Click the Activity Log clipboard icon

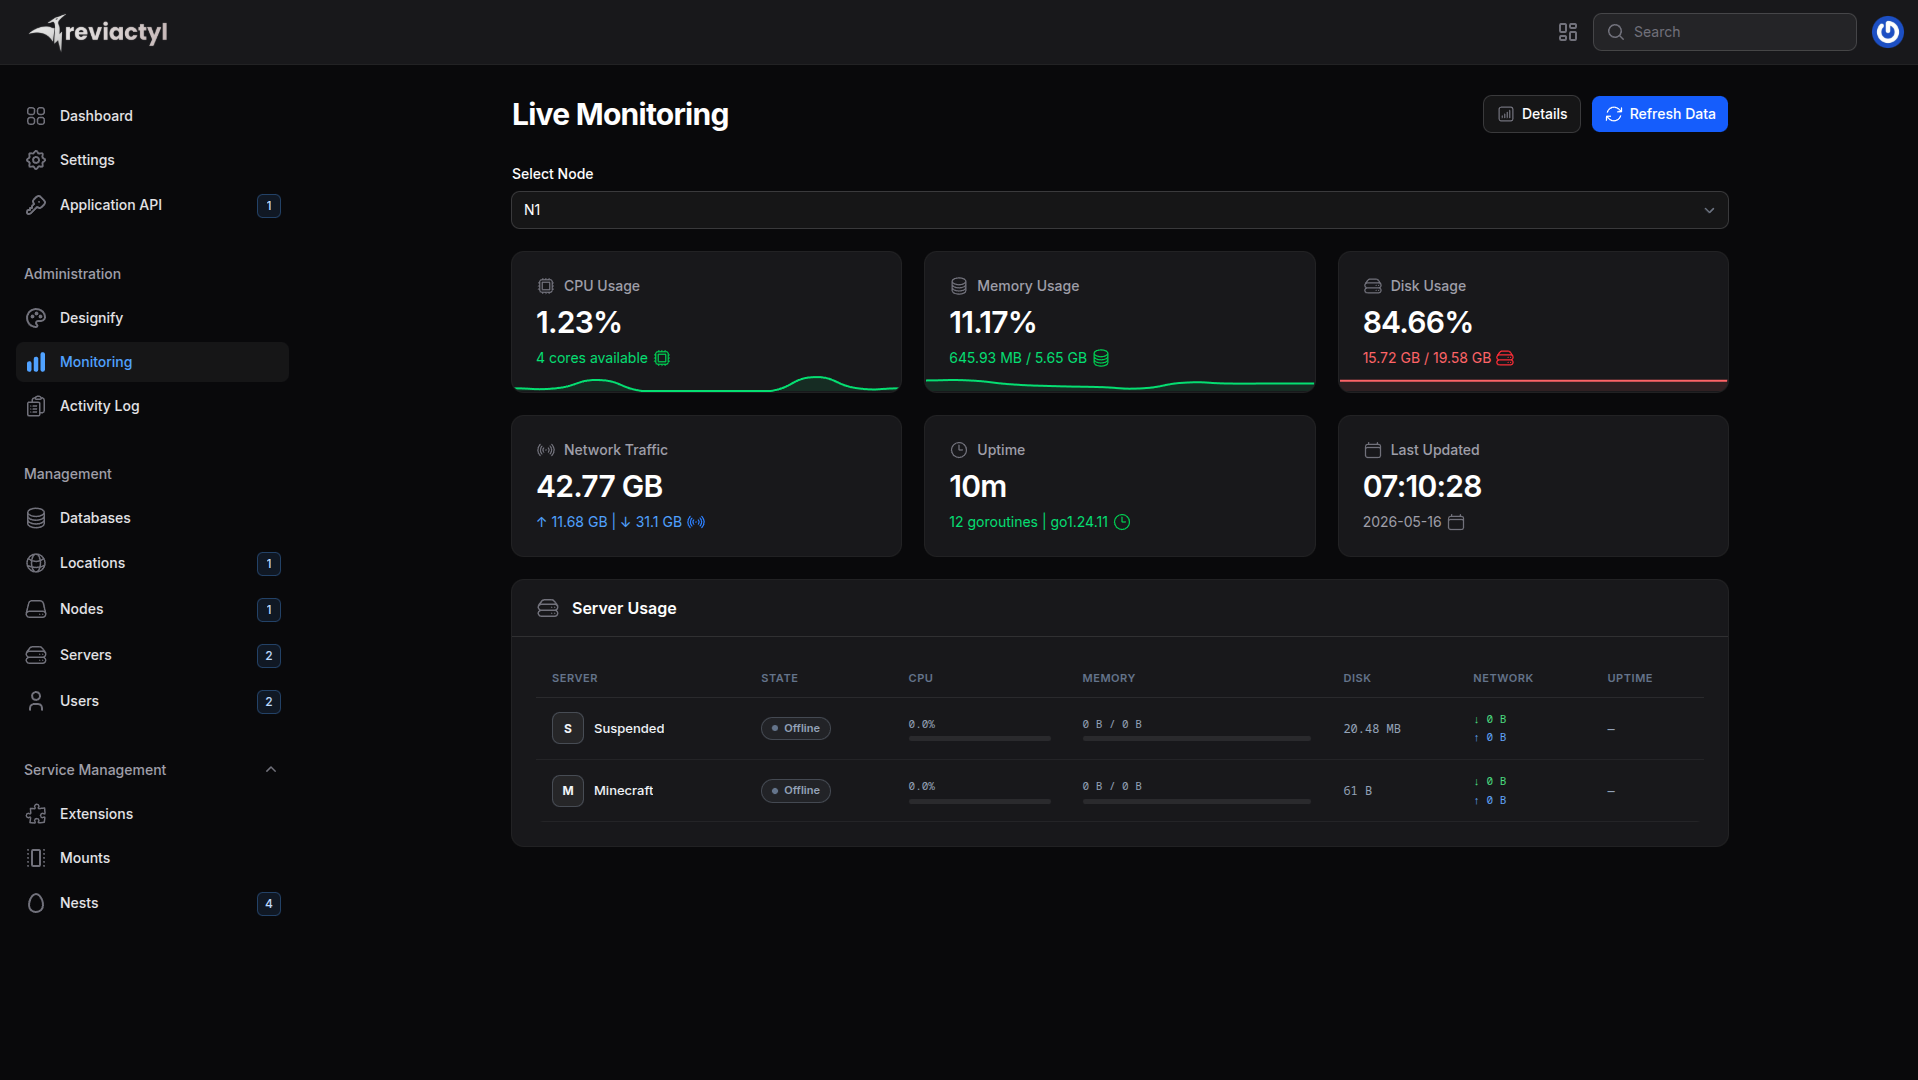point(36,406)
